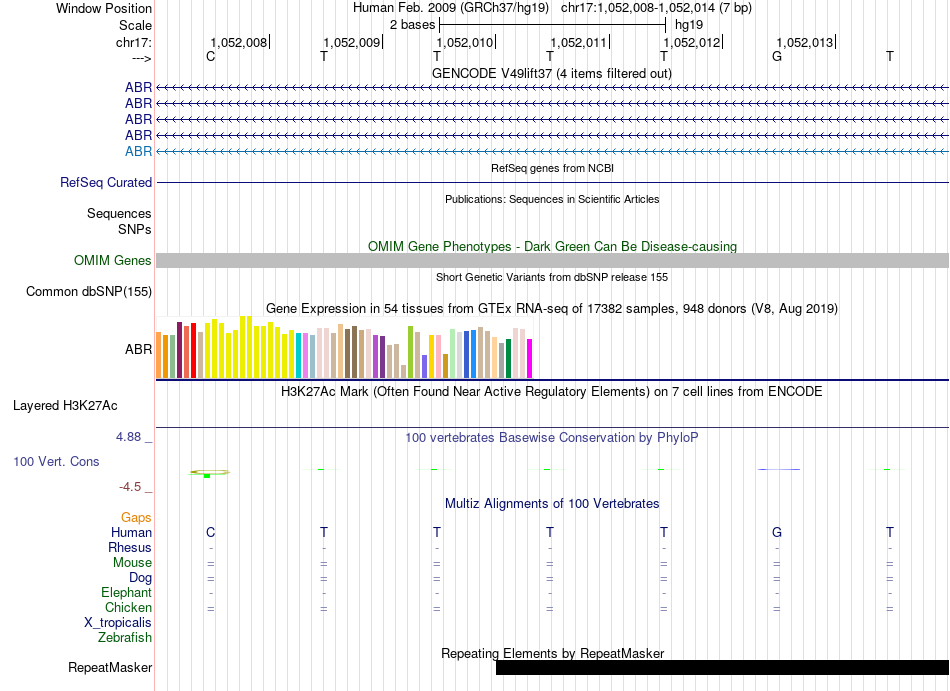950x691 pixels.
Task: Click base G in the Human alignment row
Action: (x=777, y=533)
